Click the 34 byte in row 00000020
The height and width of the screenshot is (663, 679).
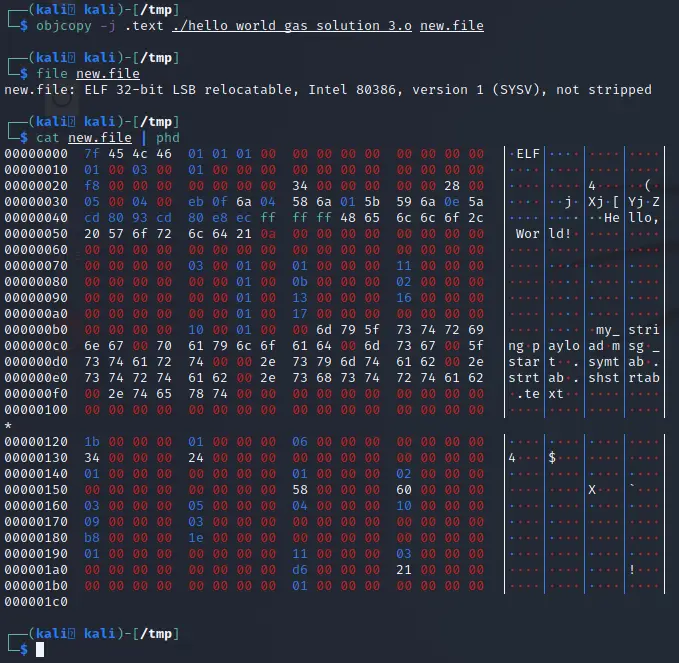[300, 186]
